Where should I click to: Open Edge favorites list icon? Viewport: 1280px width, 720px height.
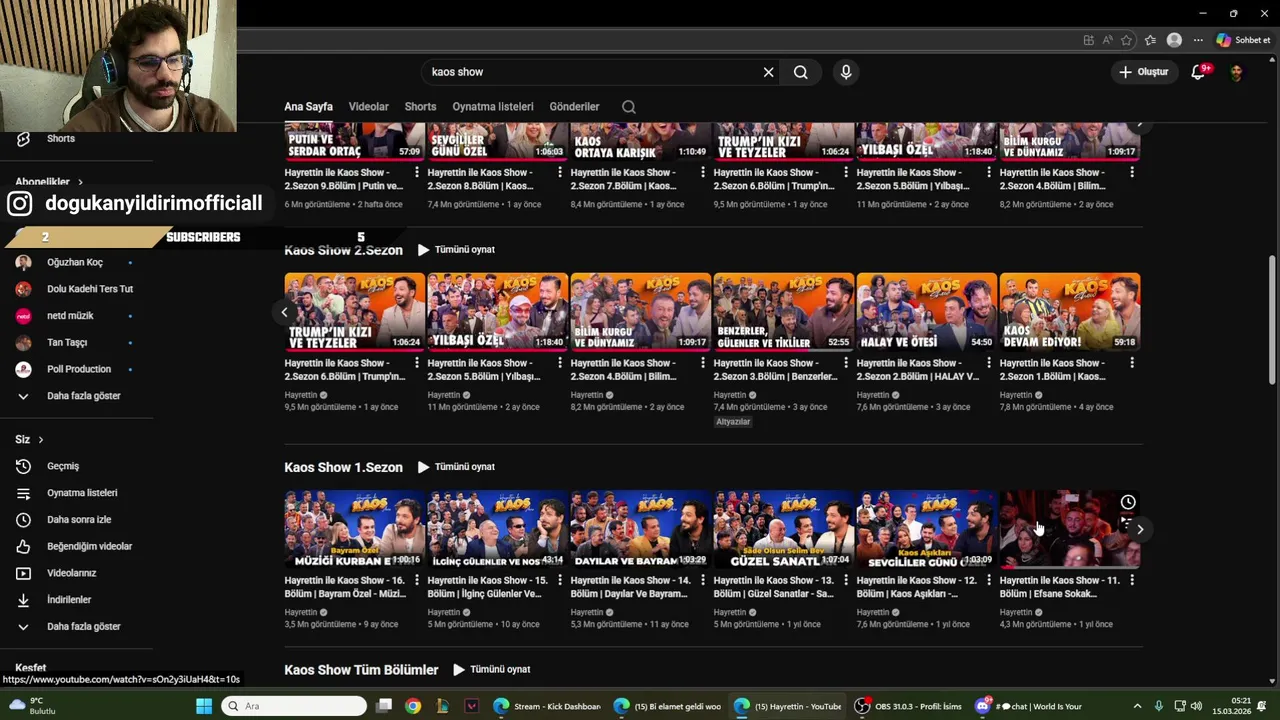point(1150,40)
